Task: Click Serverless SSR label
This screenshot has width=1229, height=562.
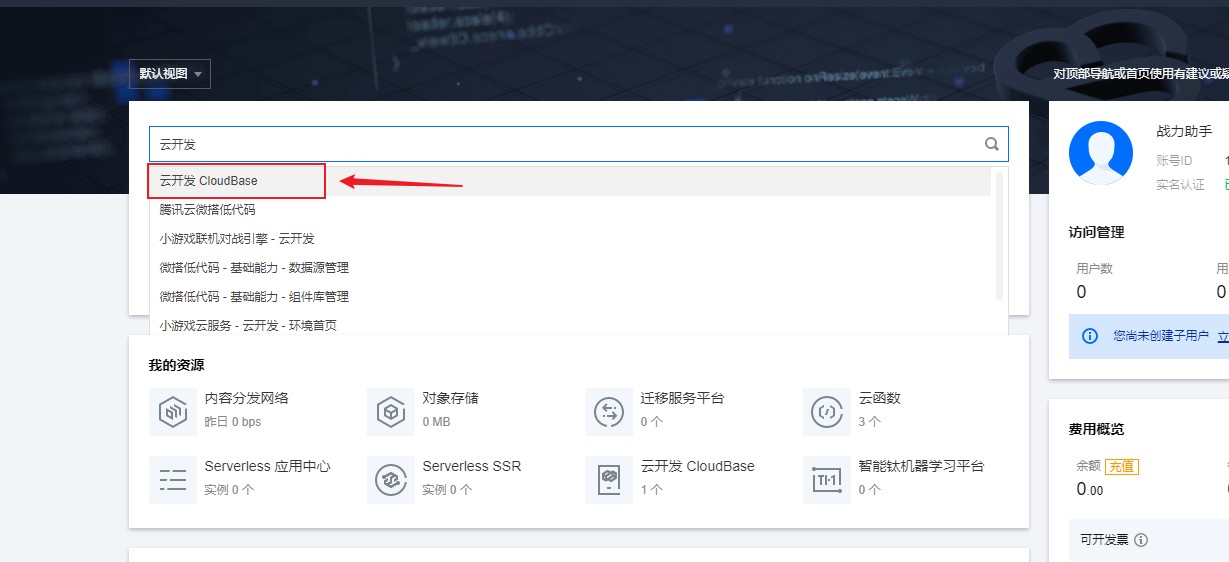Action: [472, 466]
